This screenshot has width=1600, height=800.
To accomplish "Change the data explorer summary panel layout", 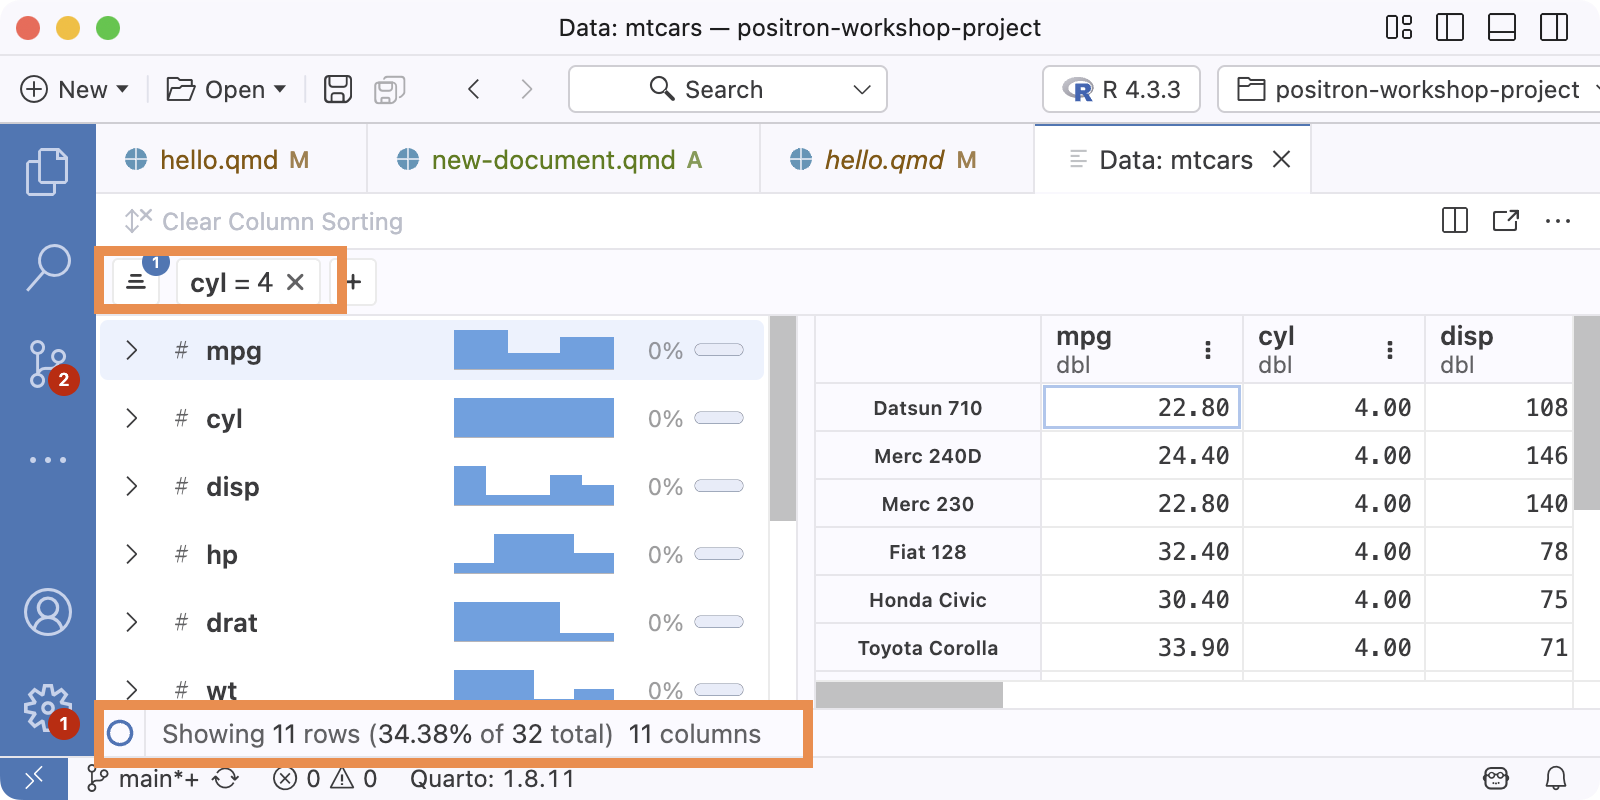I will (1455, 220).
